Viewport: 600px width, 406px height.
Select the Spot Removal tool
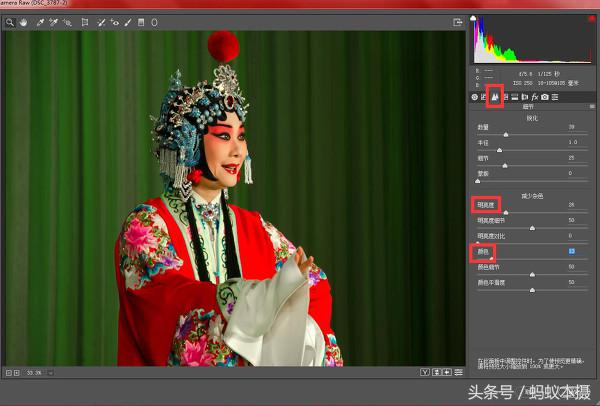tap(101, 23)
